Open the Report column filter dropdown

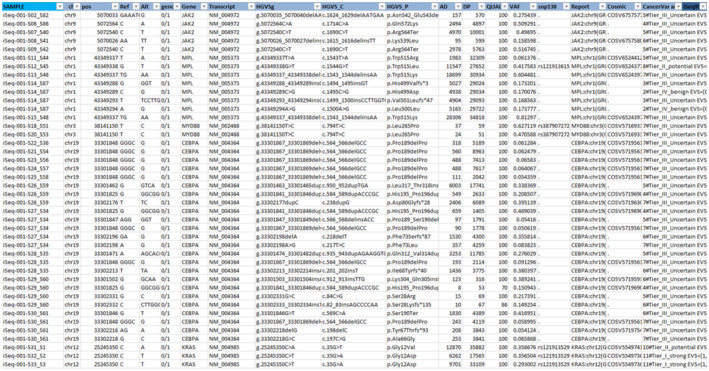coord(602,7)
